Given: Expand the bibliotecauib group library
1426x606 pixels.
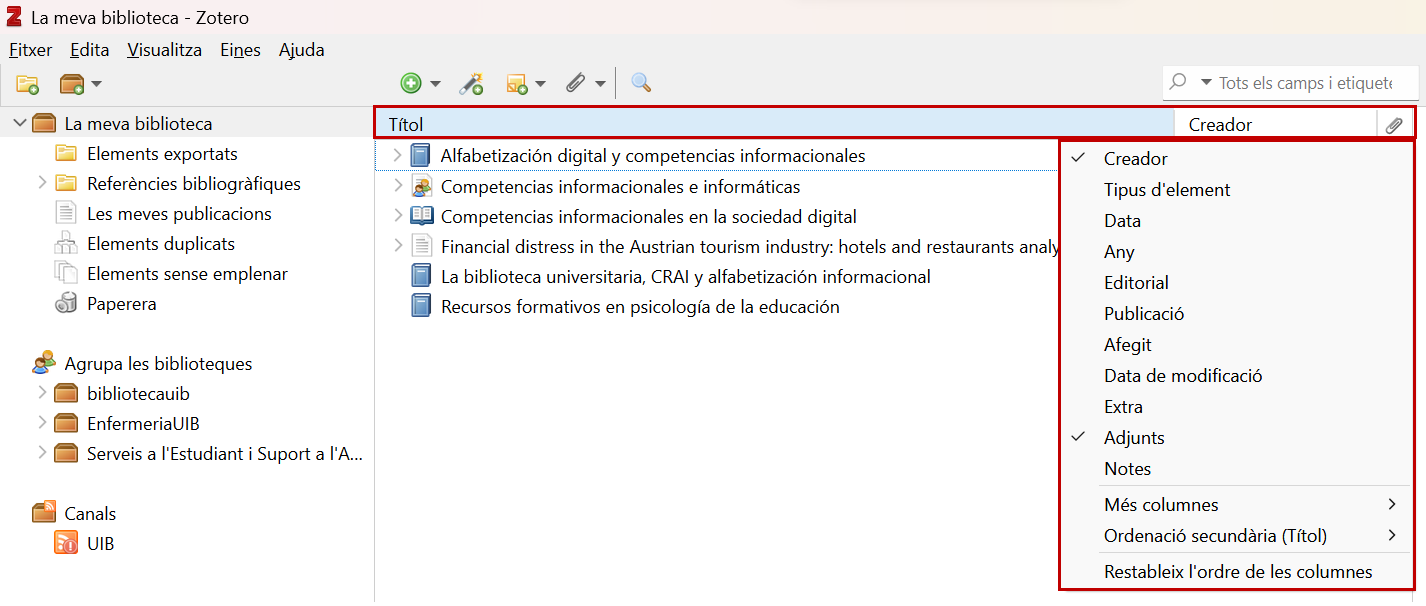Looking at the screenshot, I should coord(42,393).
